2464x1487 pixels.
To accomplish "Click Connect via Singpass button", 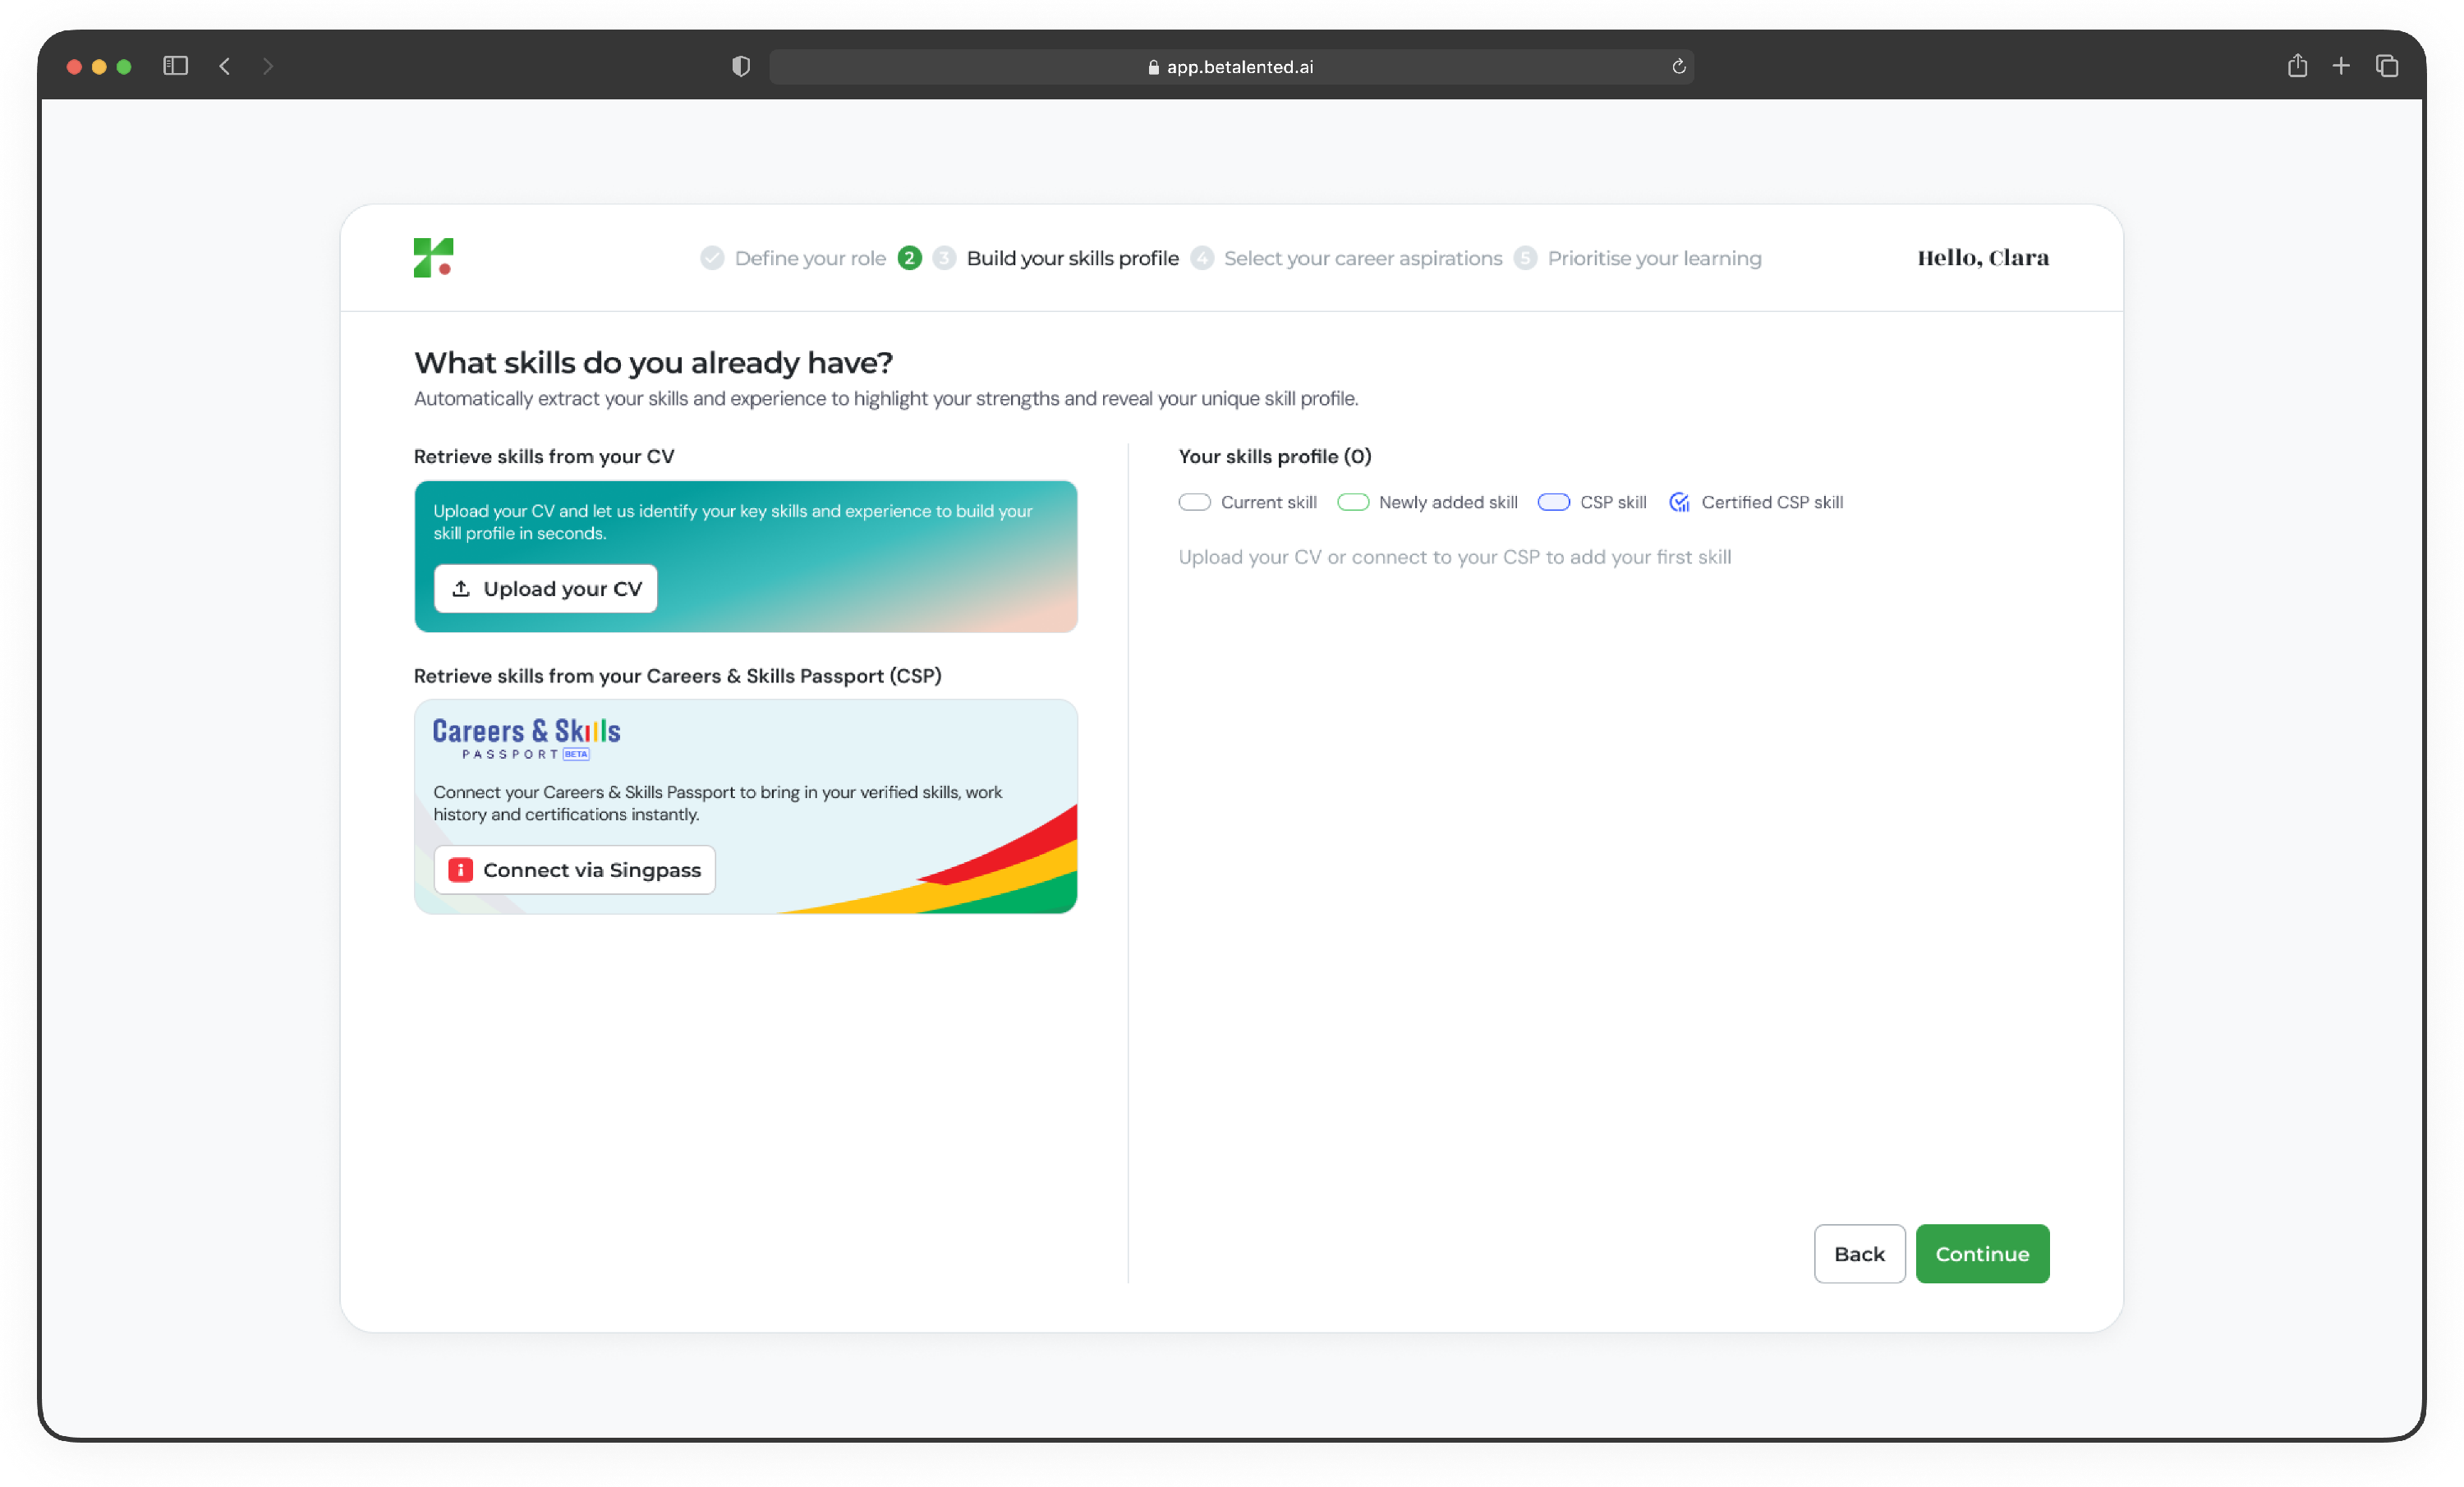I will [x=575, y=870].
